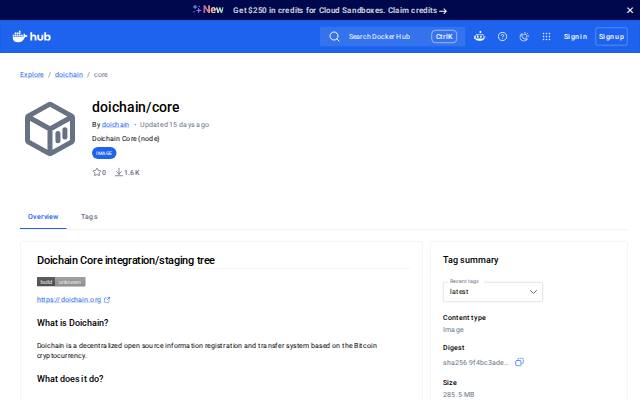Click the doichain publisher link
Screen dimensions: 640x400
116,124
